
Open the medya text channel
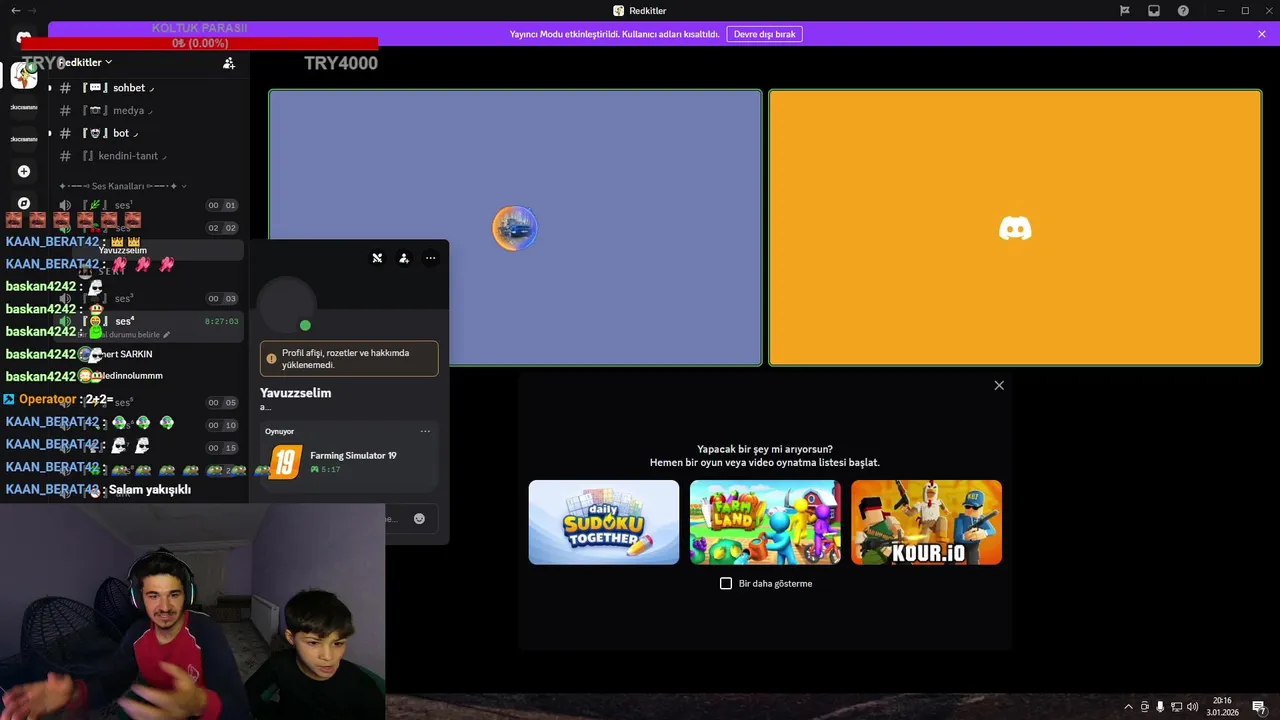pyautogui.click(x=147, y=110)
